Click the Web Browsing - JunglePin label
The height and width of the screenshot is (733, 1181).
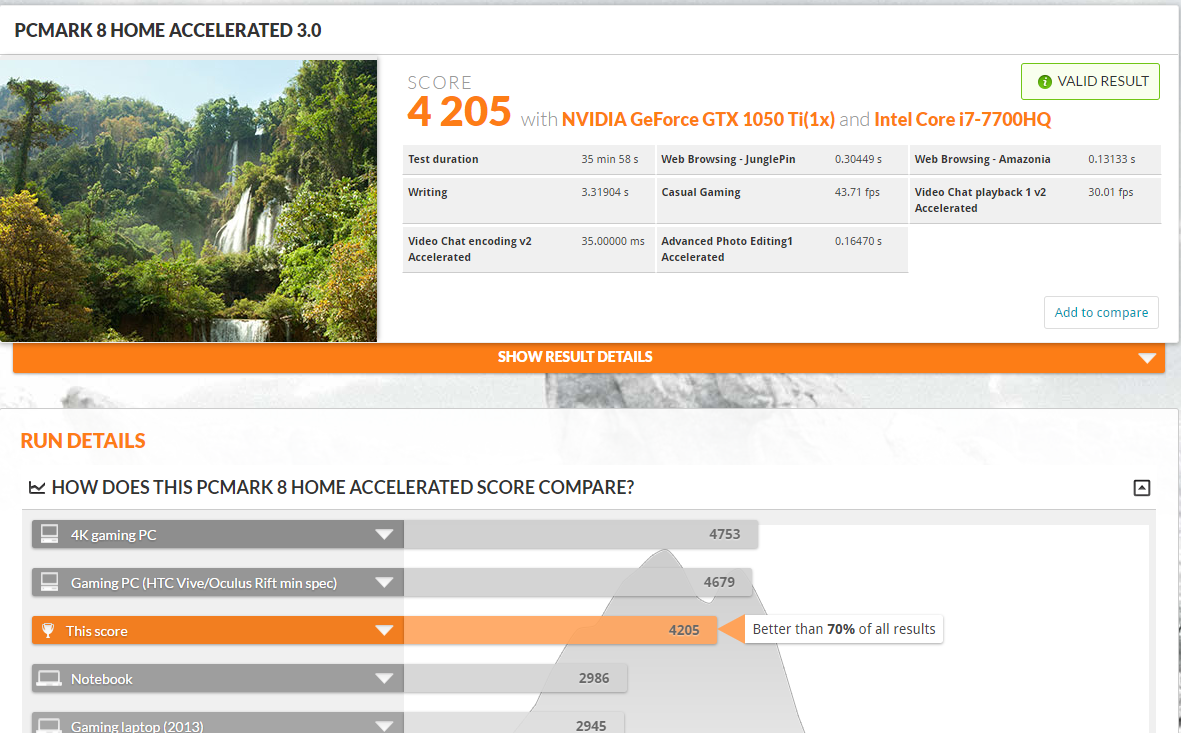[x=728, y=159]
